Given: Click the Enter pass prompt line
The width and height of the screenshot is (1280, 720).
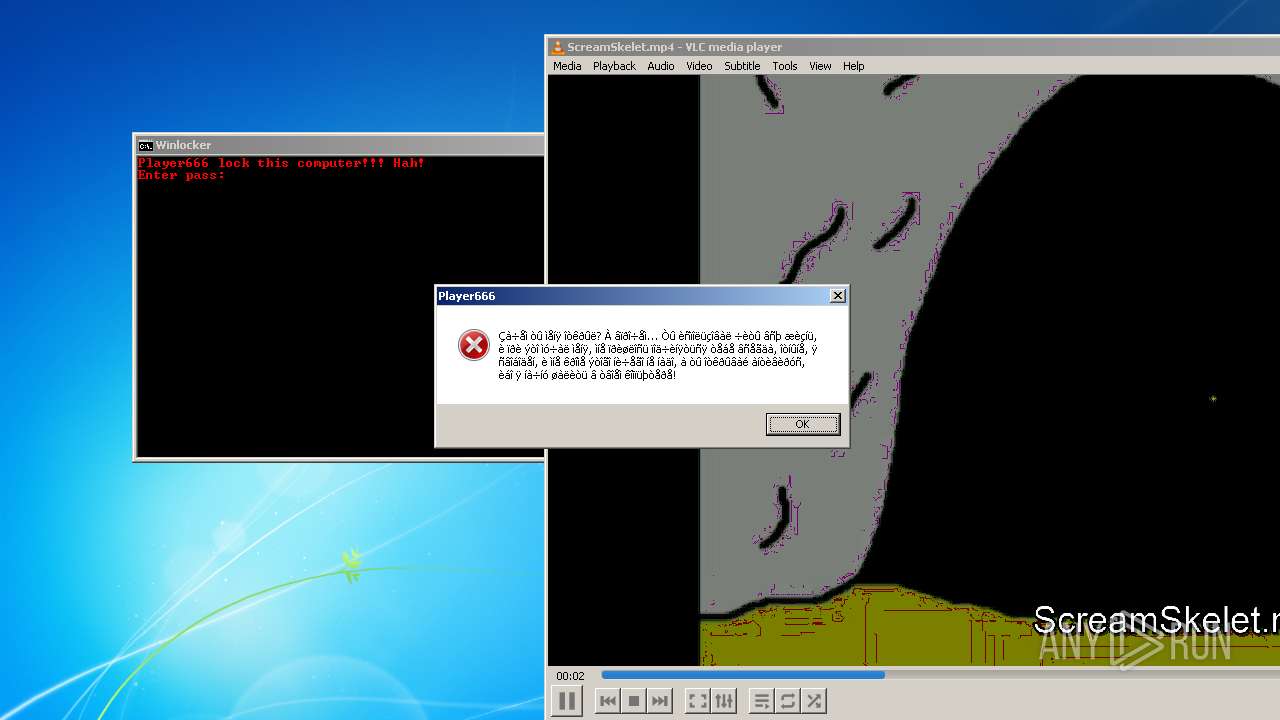Looking at the screenshot, I should (x=181, y=175).
